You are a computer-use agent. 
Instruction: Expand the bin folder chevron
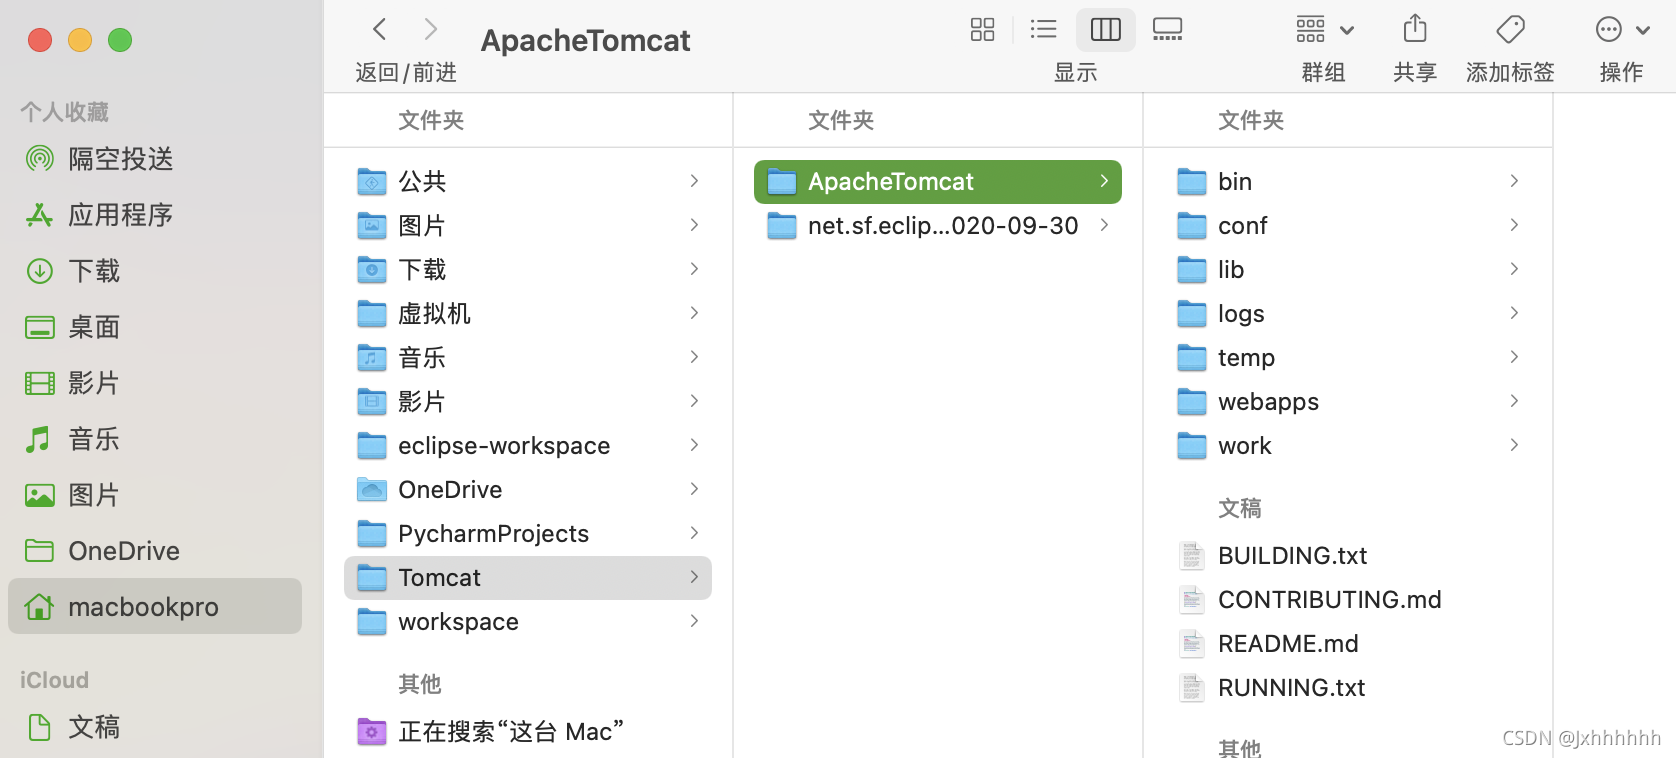pyautogui.click(x=1514, y=181)
